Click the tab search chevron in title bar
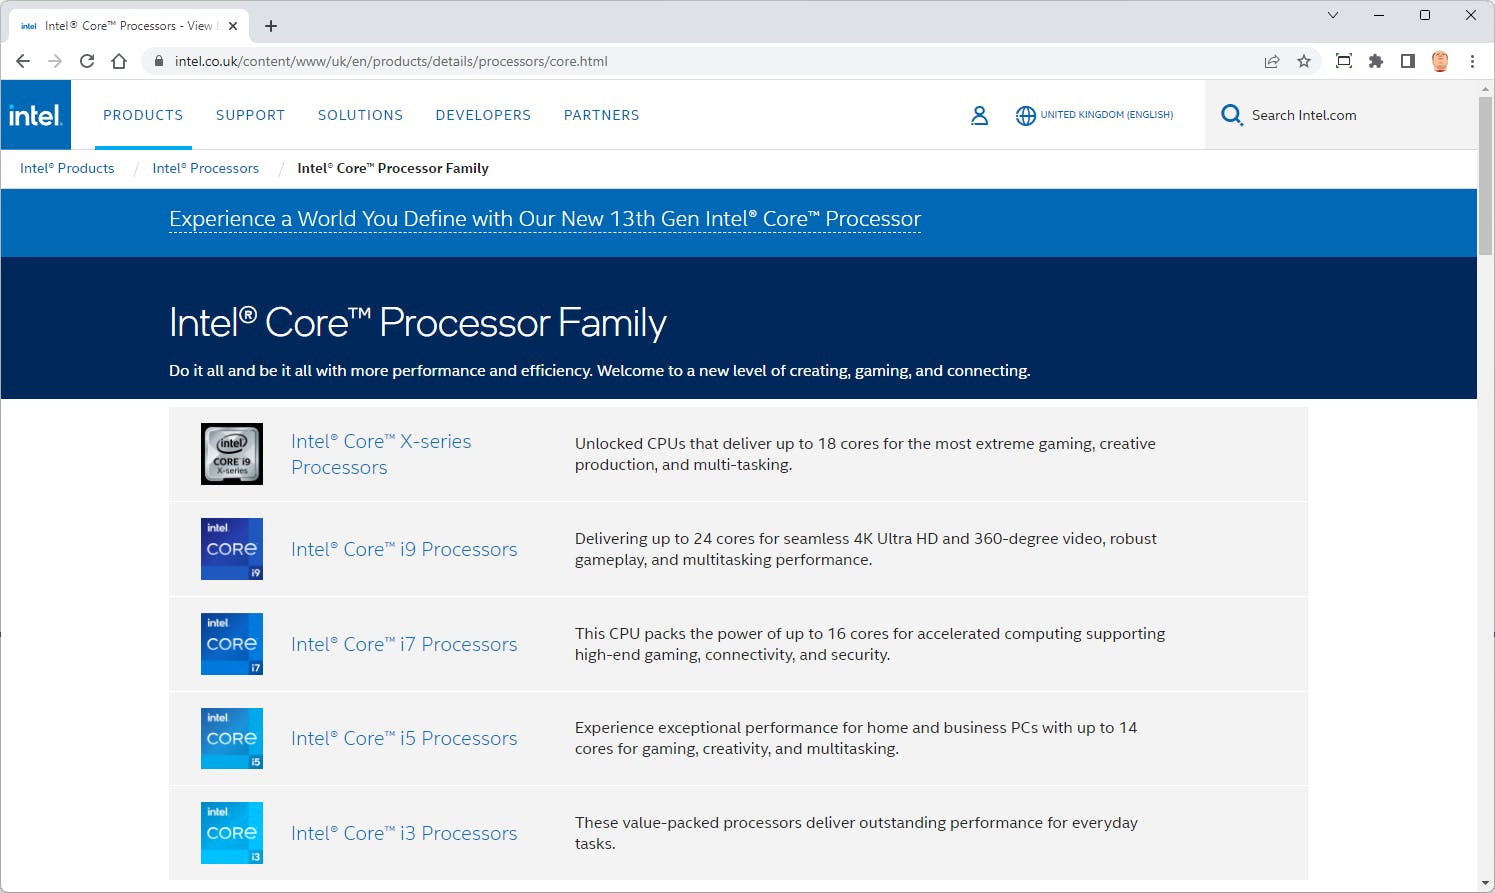1495x893 pixels. click(x=1333, y=15)
